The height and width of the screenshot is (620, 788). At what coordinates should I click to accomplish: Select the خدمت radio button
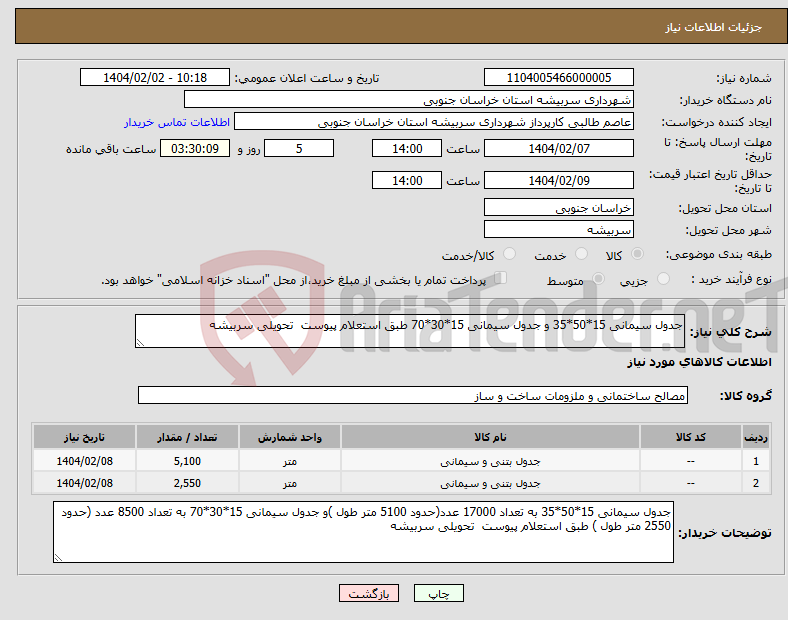coord(581,254)
